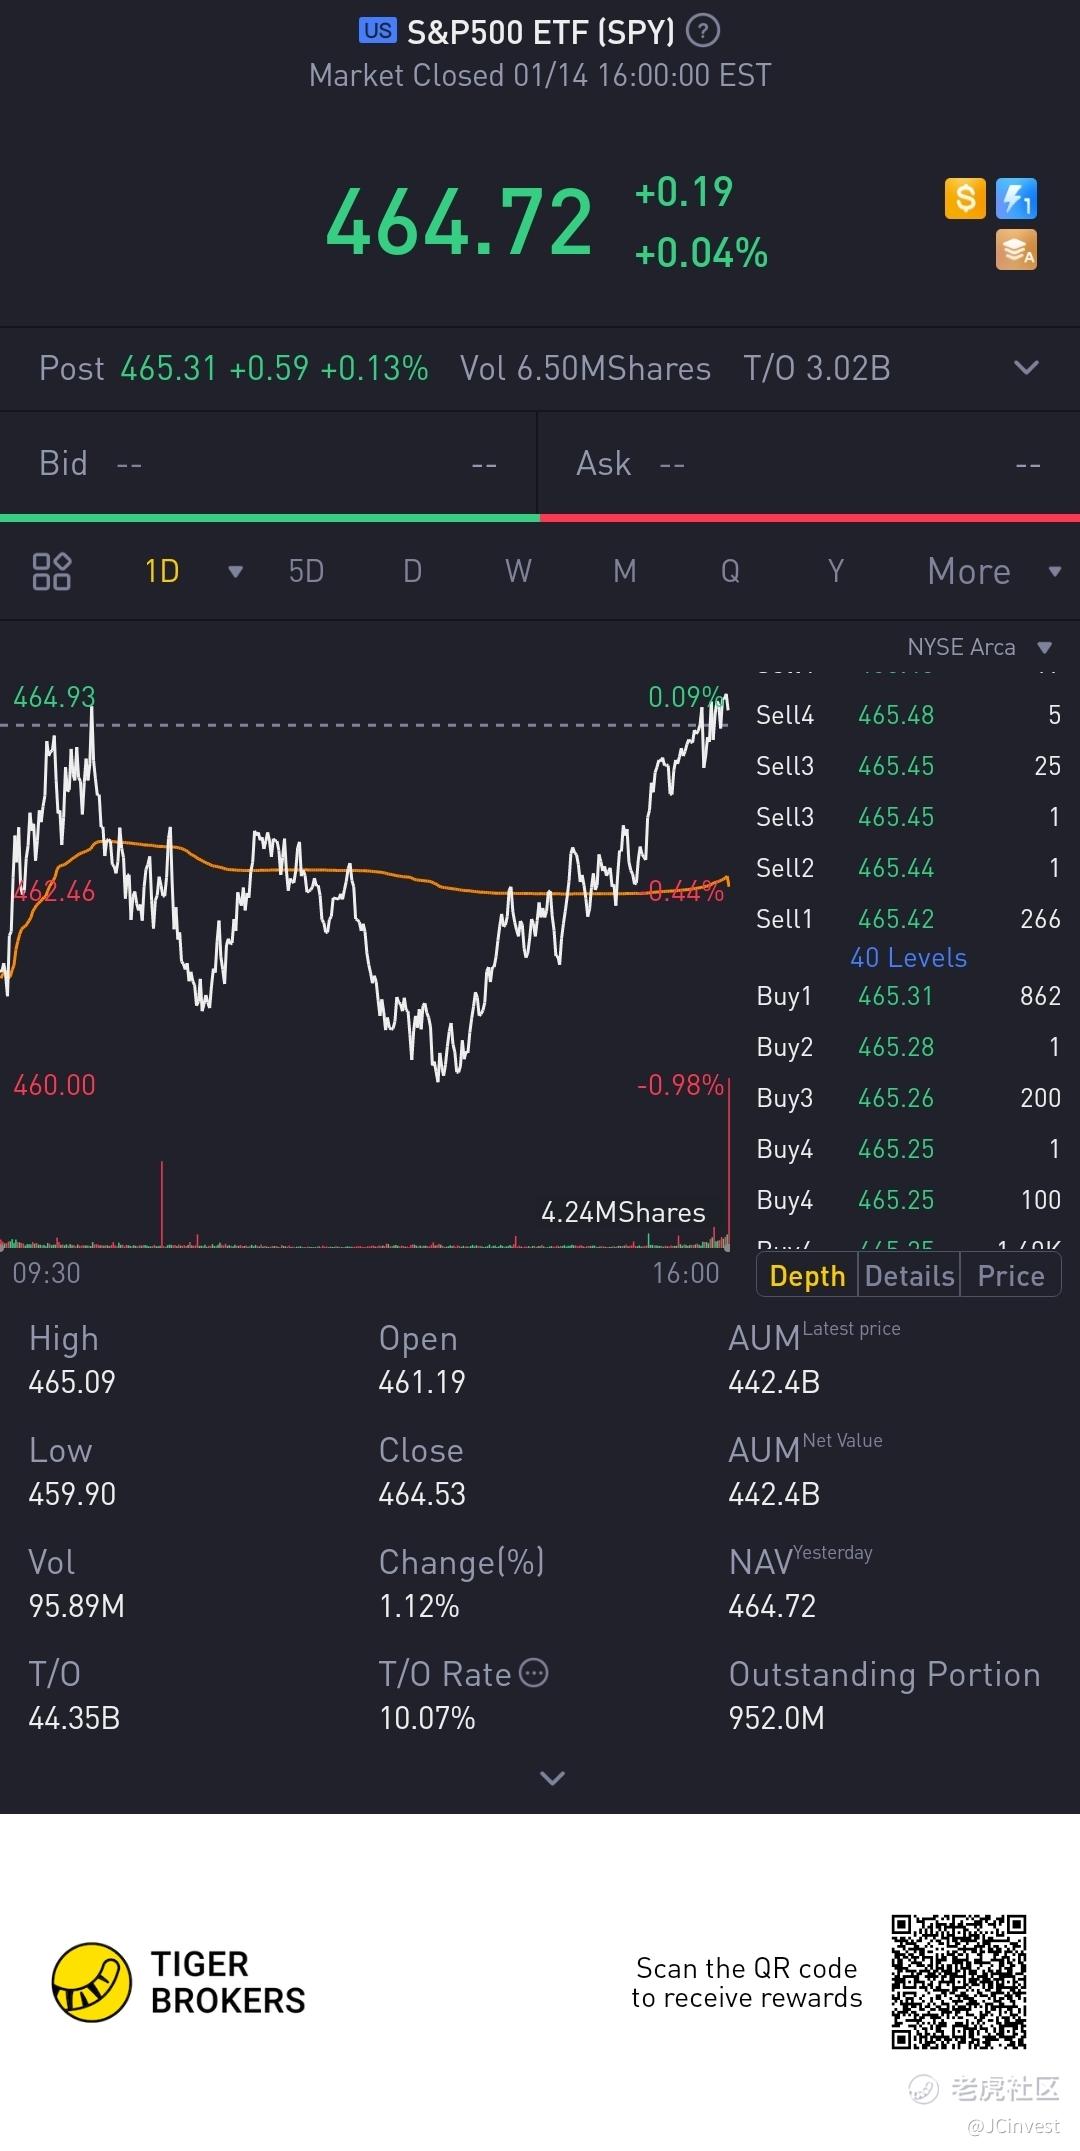Tap the info icon next to T/O Rate
The width and height of the screenshot is (1080, 2151).
534,1673
